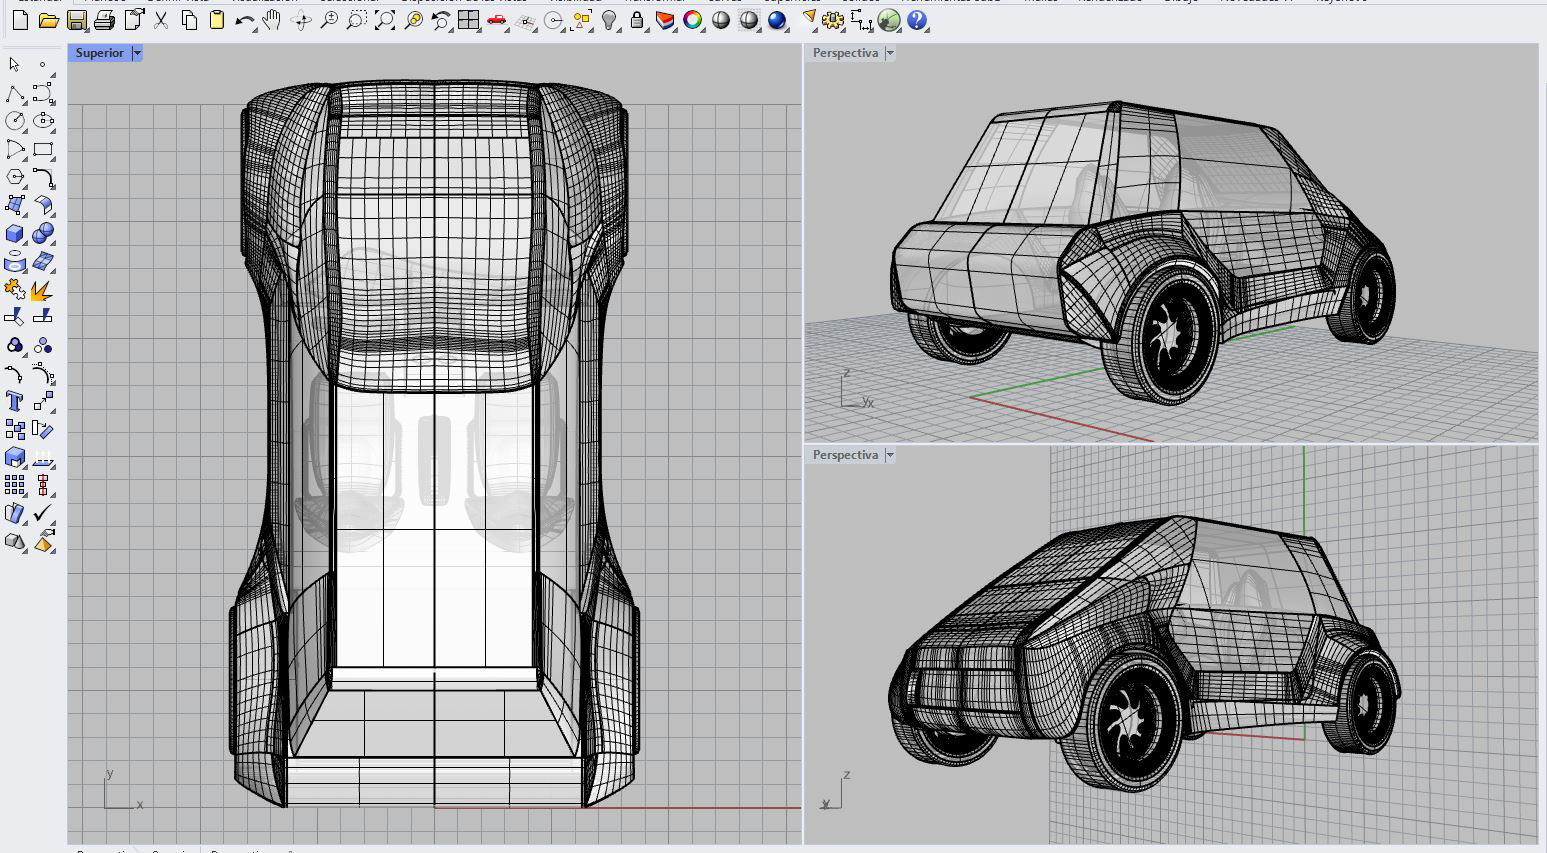
Task: Select the Arc tool
Action: [x=15, y=149]
